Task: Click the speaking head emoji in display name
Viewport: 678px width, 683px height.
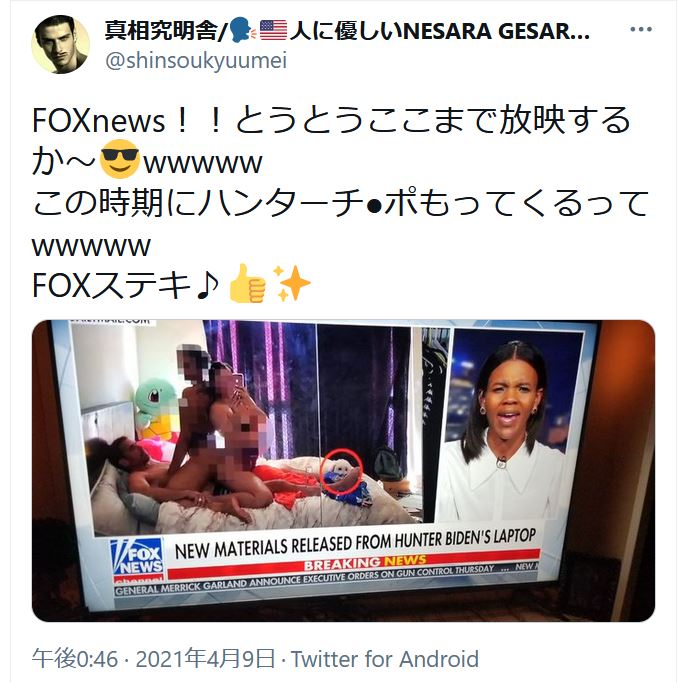Action: pyautogui.click(x=241, y=31)
